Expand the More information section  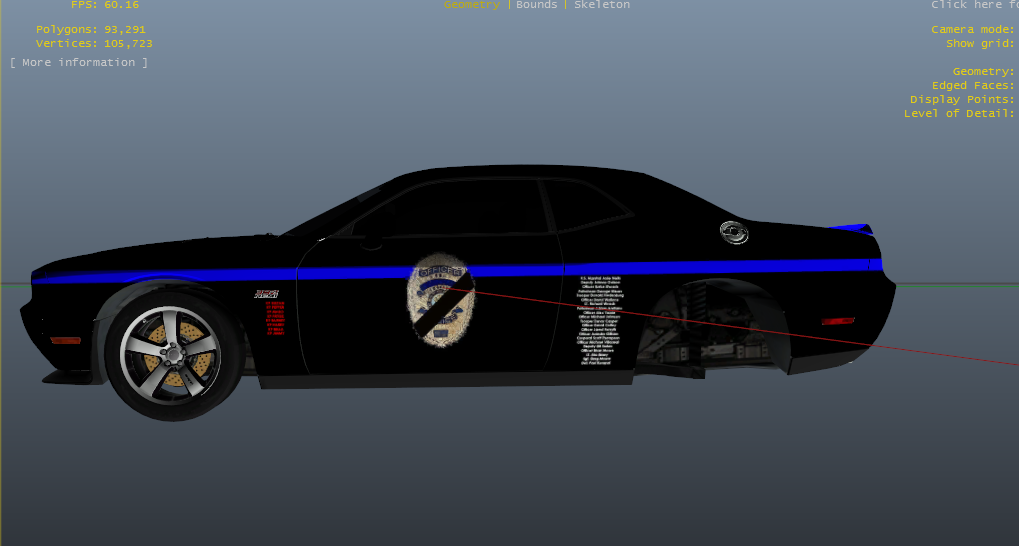point(79,63)
